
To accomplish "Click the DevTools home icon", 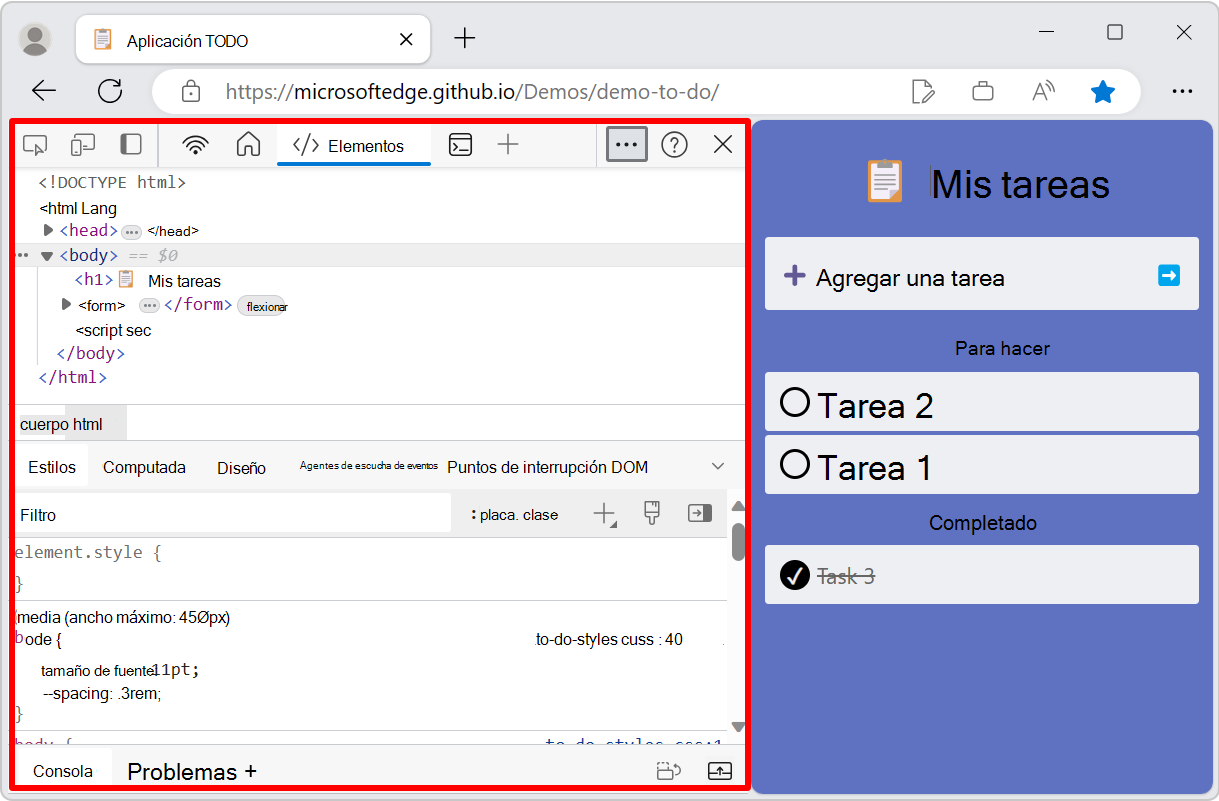I will 248,144.
